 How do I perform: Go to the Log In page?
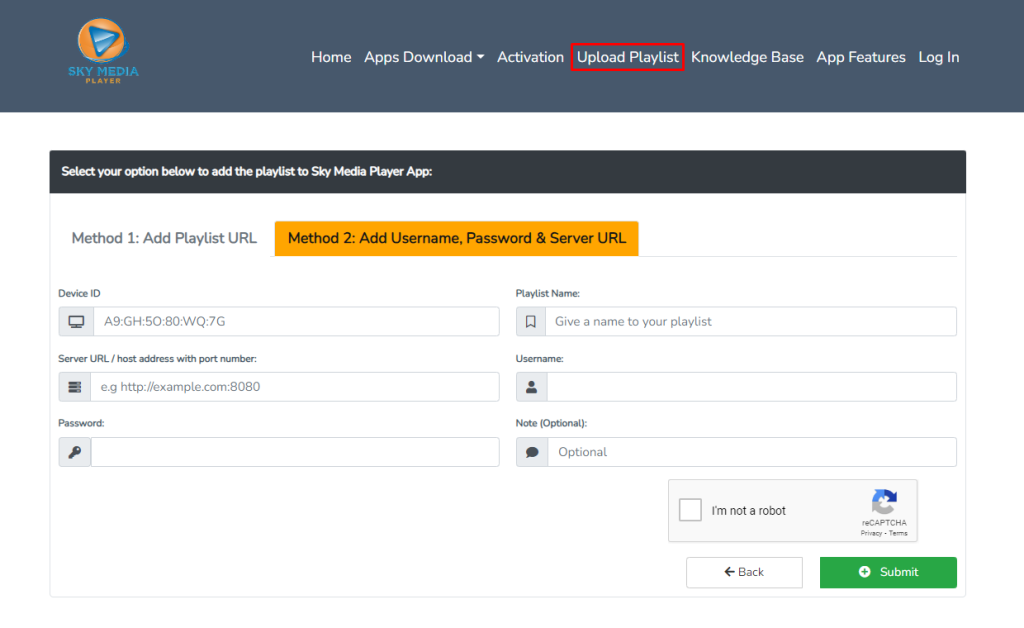pos(938,57)
